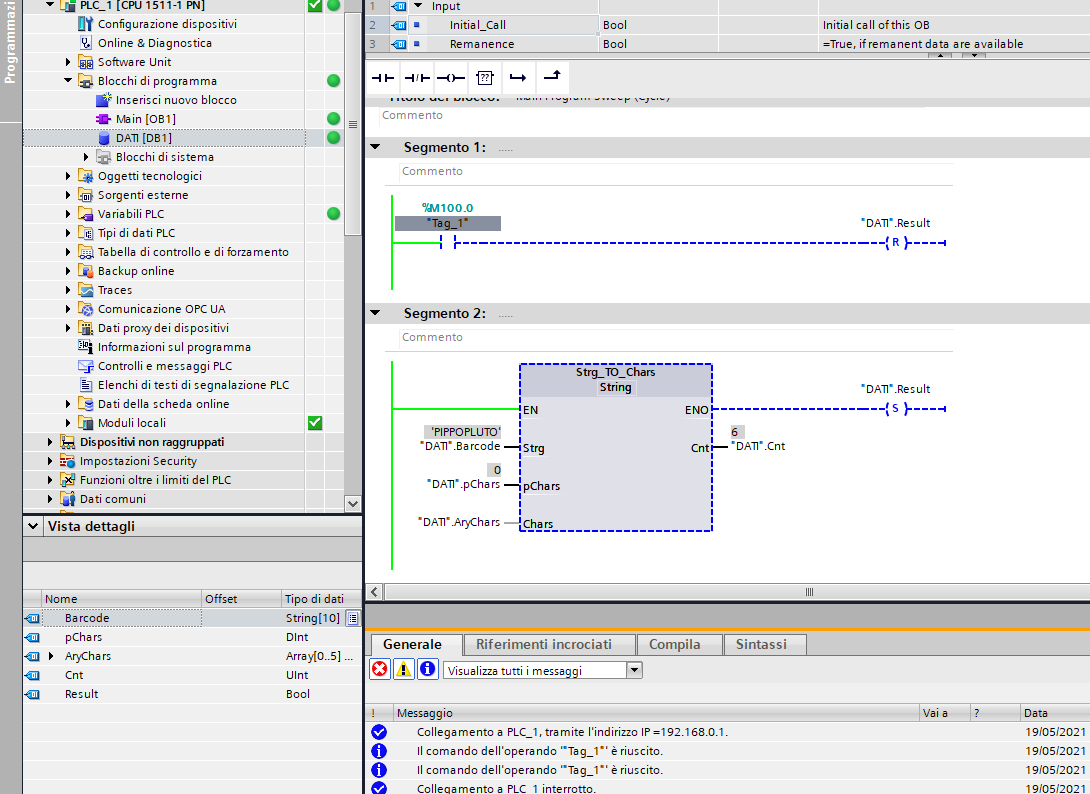Viewport: 1090px width, 794px height.
Task: Open Elenchi di testi di segnalazione PLC
Action: click(x=193, y=384)
